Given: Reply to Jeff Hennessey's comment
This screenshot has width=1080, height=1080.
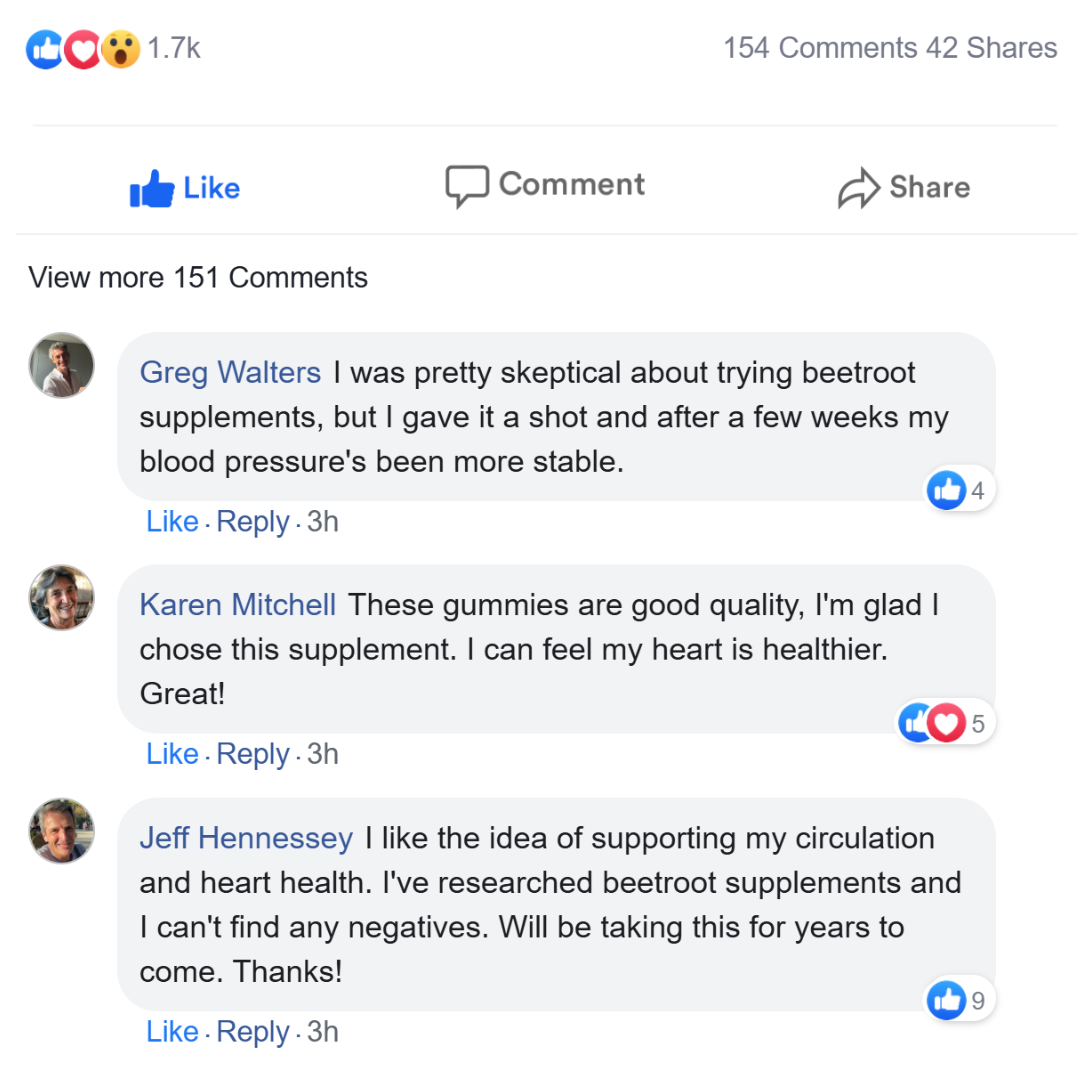Looking at the screenshot, I should tap(252, 1032).
